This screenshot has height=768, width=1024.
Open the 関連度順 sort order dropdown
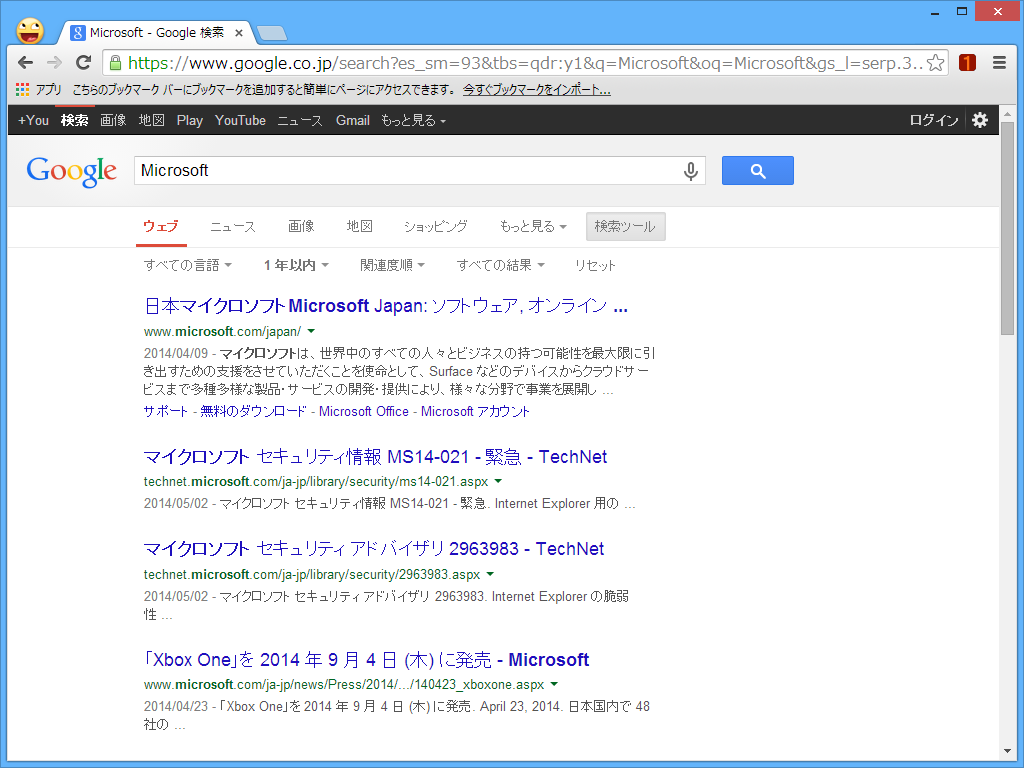[x=390, y=264]
